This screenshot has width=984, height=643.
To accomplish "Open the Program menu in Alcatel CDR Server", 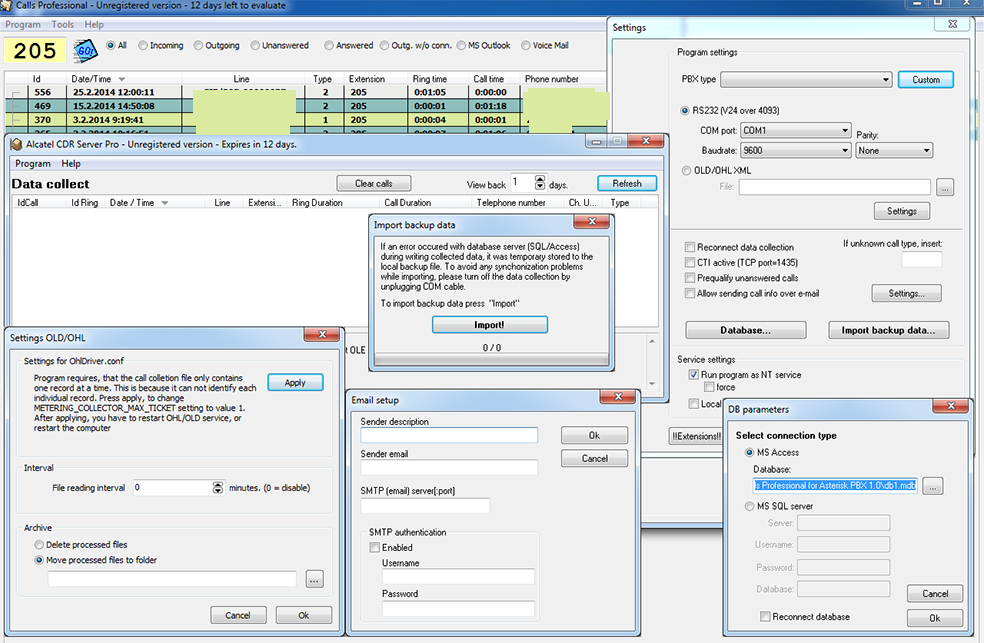I will click(33, 164).
